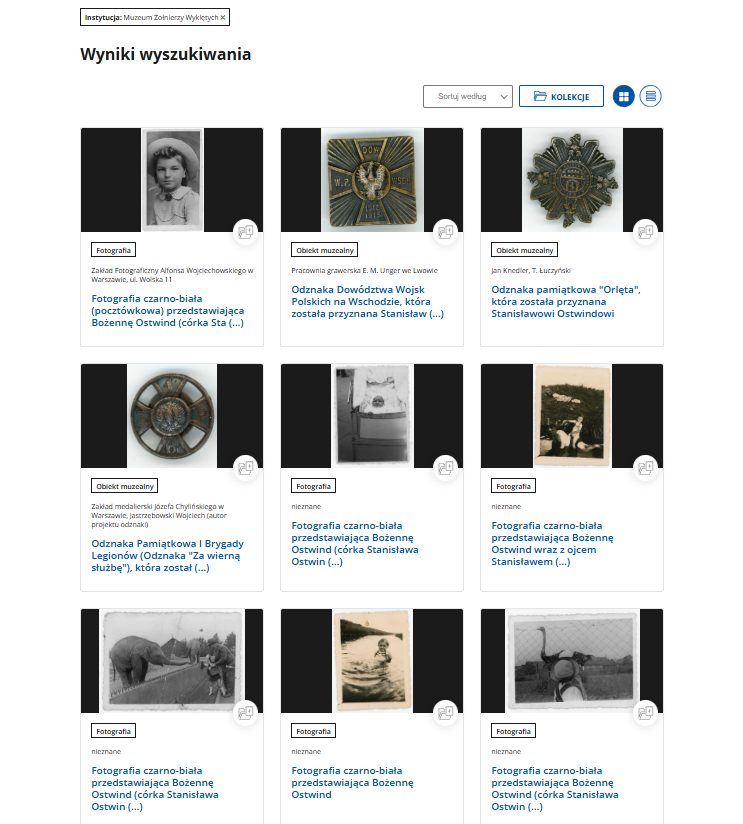The height and width of the screenshot is (824, 743).
Task: Open the Sortuj według dropdown
Action: pos(468,97)
